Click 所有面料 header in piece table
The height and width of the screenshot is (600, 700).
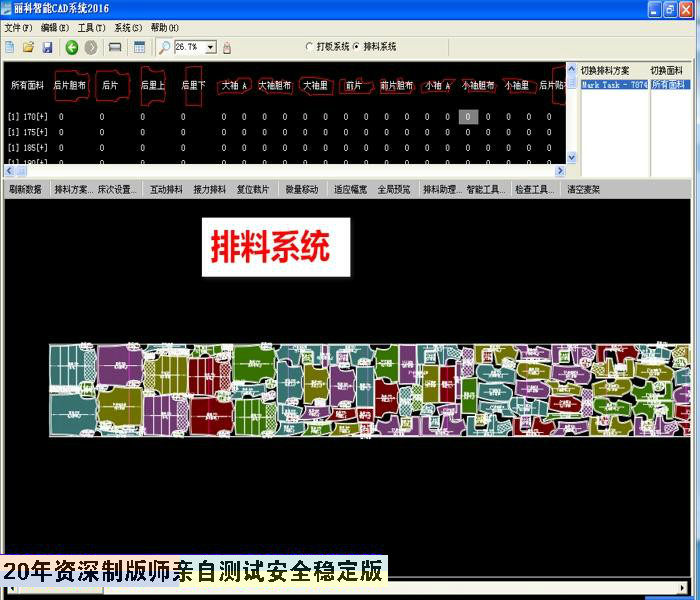click(28, 85)
